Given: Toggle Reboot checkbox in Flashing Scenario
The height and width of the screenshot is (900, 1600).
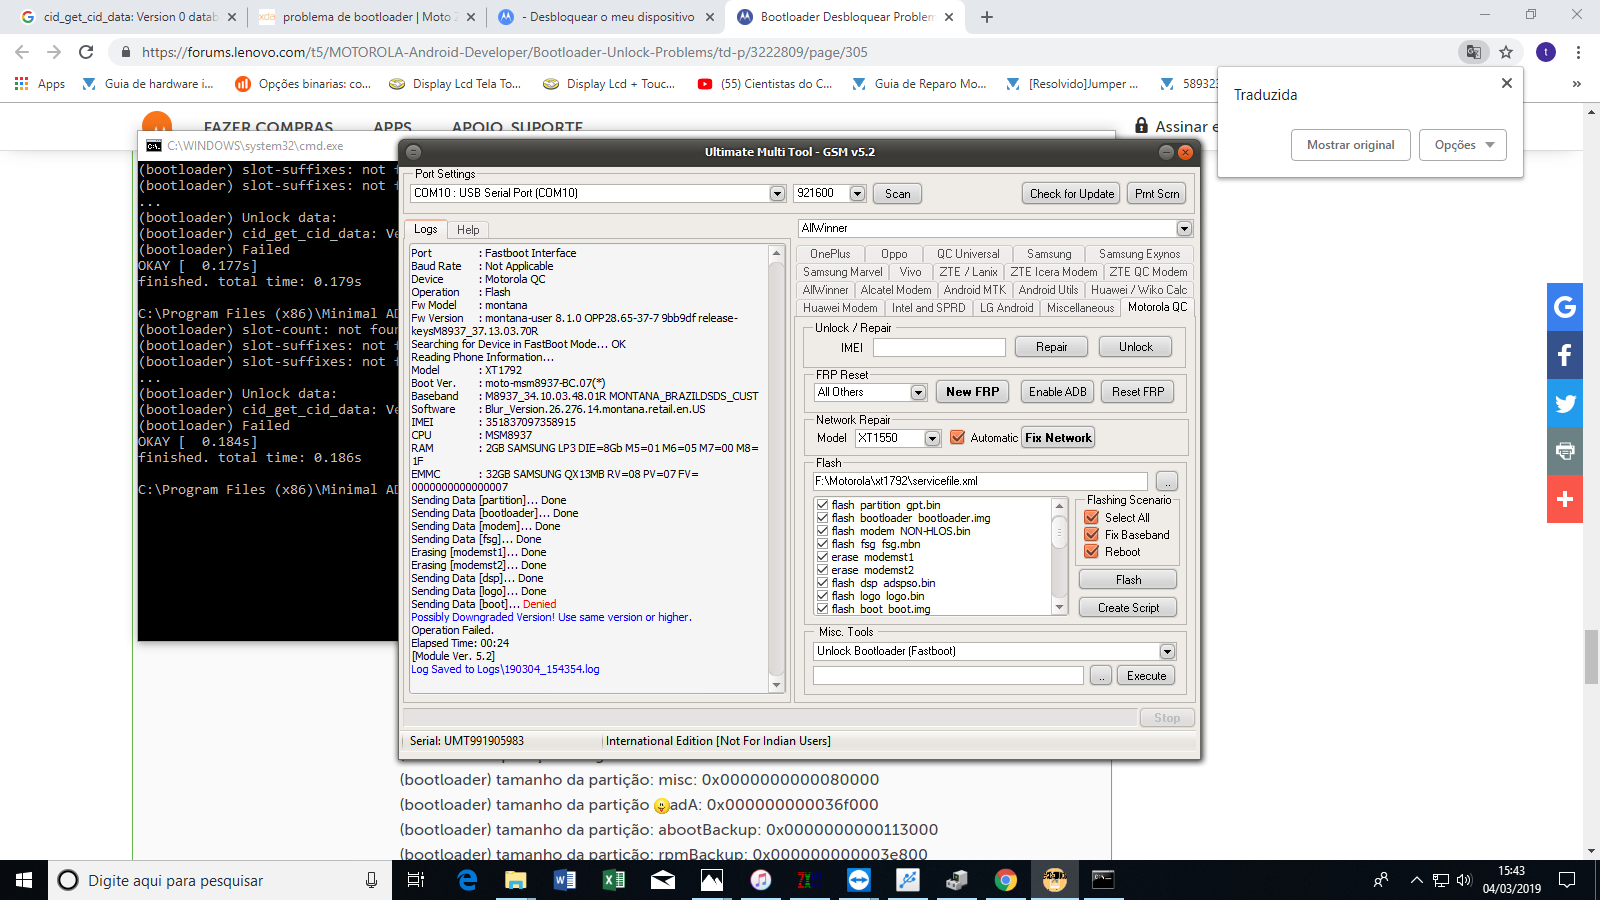Looking at the screenshot, I should point(1092,551).
